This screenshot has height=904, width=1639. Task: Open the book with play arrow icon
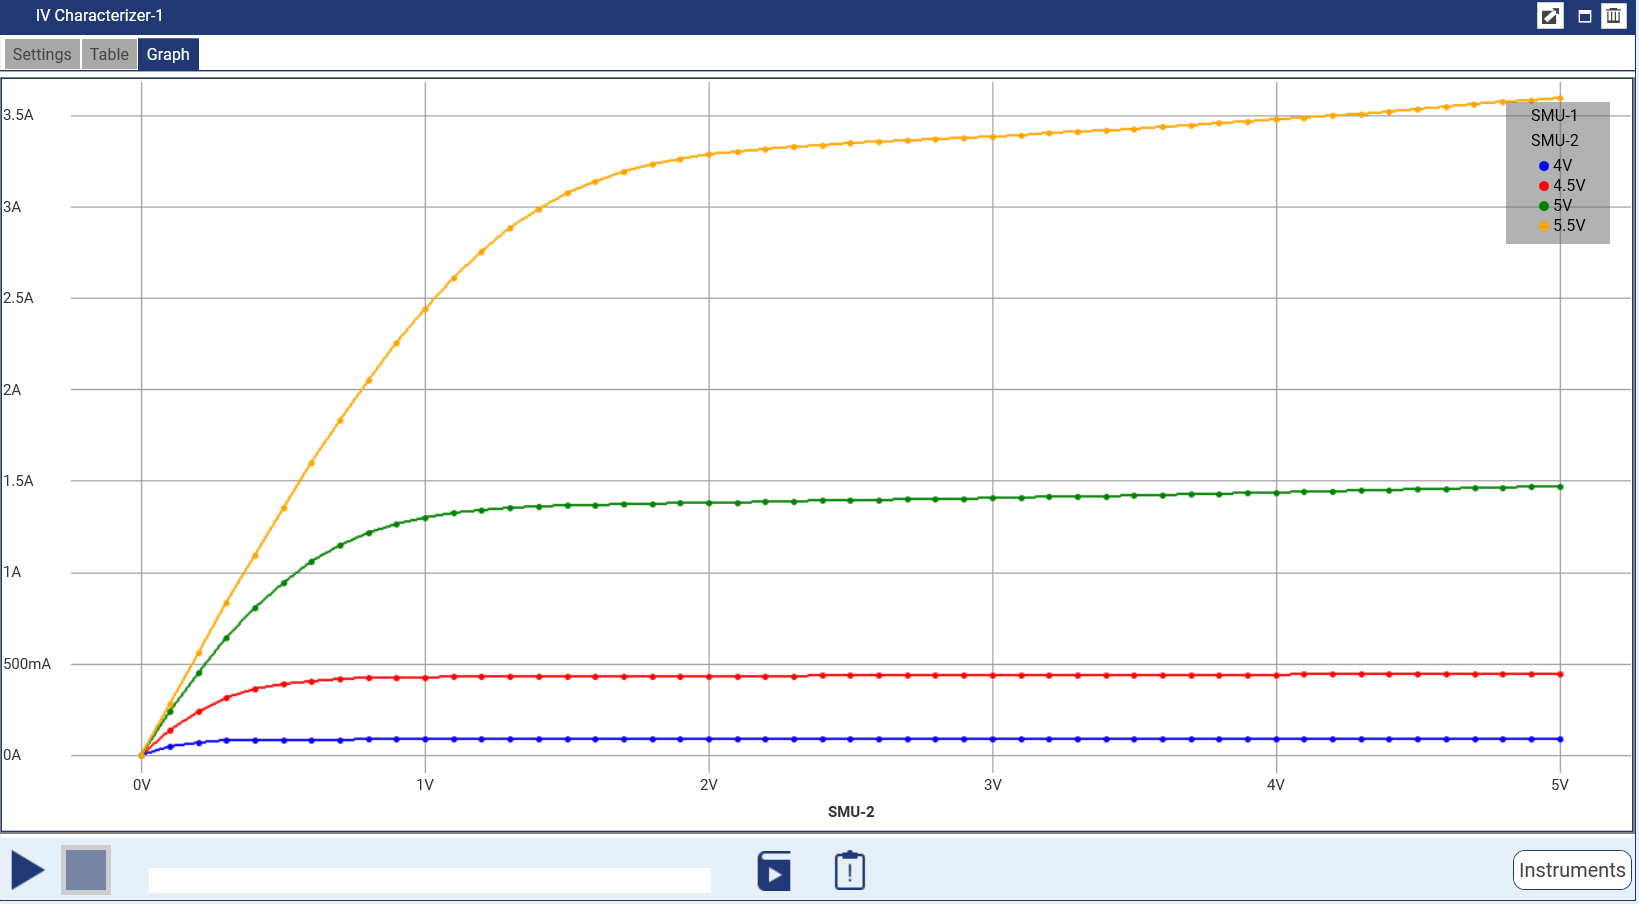(x=774, y=871)
